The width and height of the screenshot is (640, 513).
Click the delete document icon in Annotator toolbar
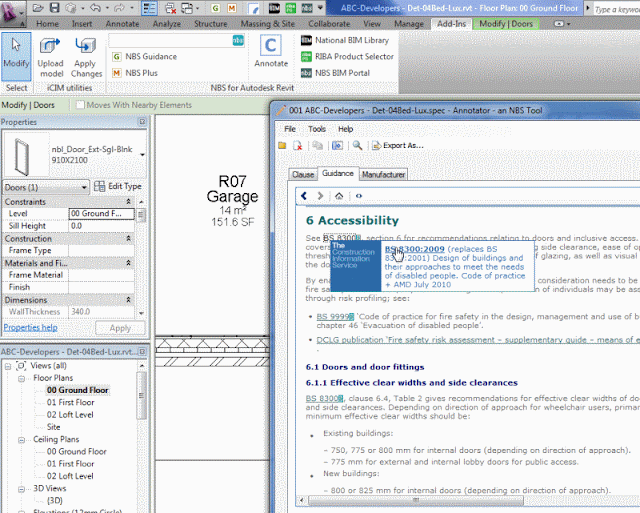pos(298,146)
